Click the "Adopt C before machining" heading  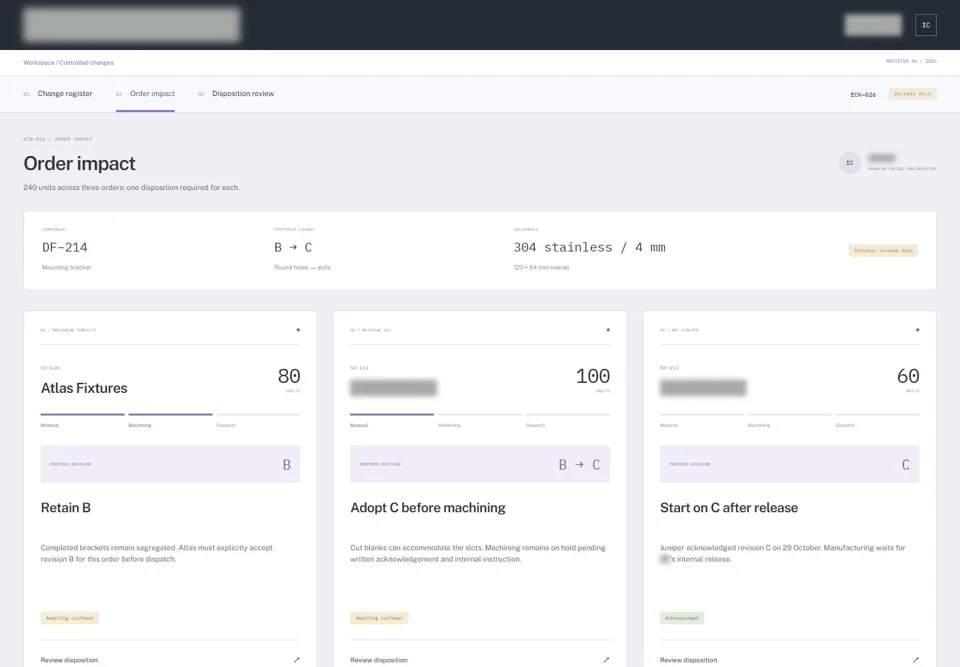(x=428, y=508)
